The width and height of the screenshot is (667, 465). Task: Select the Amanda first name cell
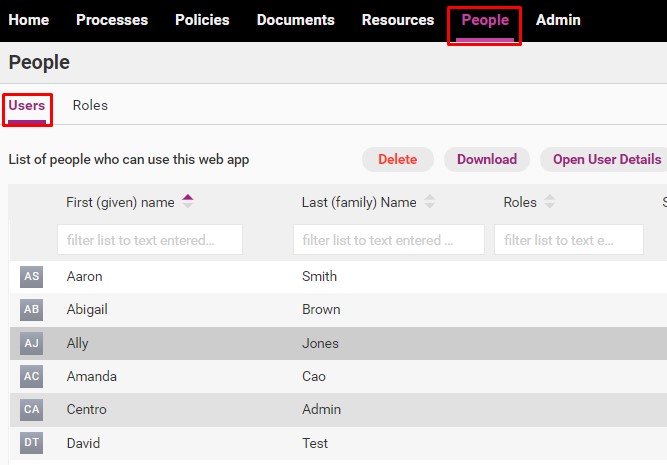(x=91, y=376)
